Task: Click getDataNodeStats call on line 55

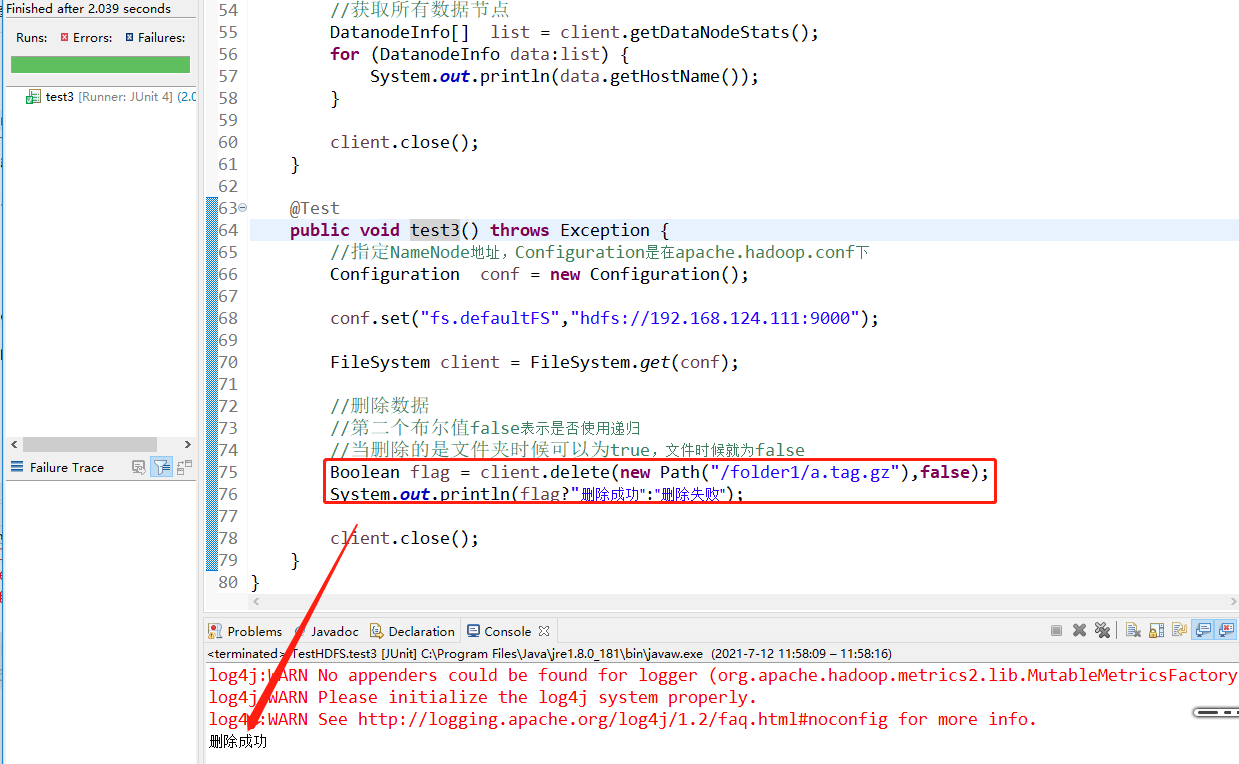Action: (x=689, y=32)
